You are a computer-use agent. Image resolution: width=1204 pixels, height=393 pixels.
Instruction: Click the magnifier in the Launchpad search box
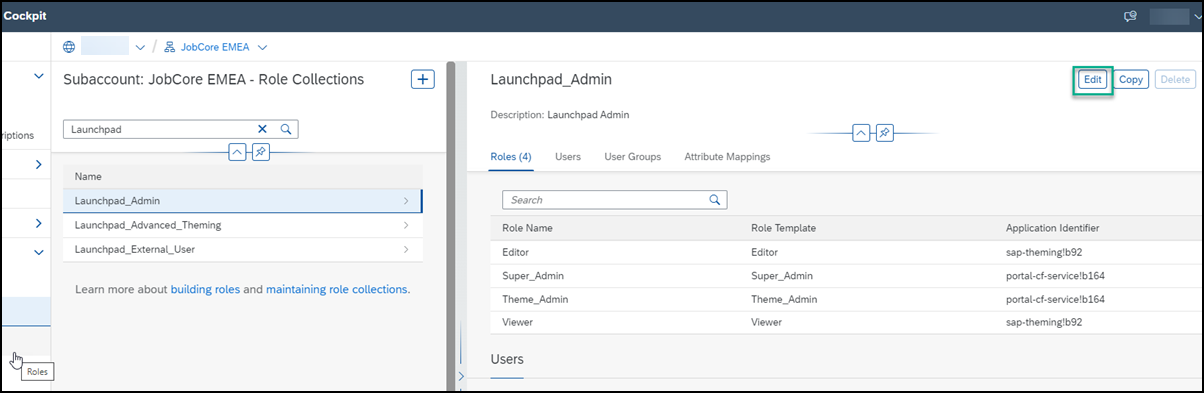click(285, 129)
